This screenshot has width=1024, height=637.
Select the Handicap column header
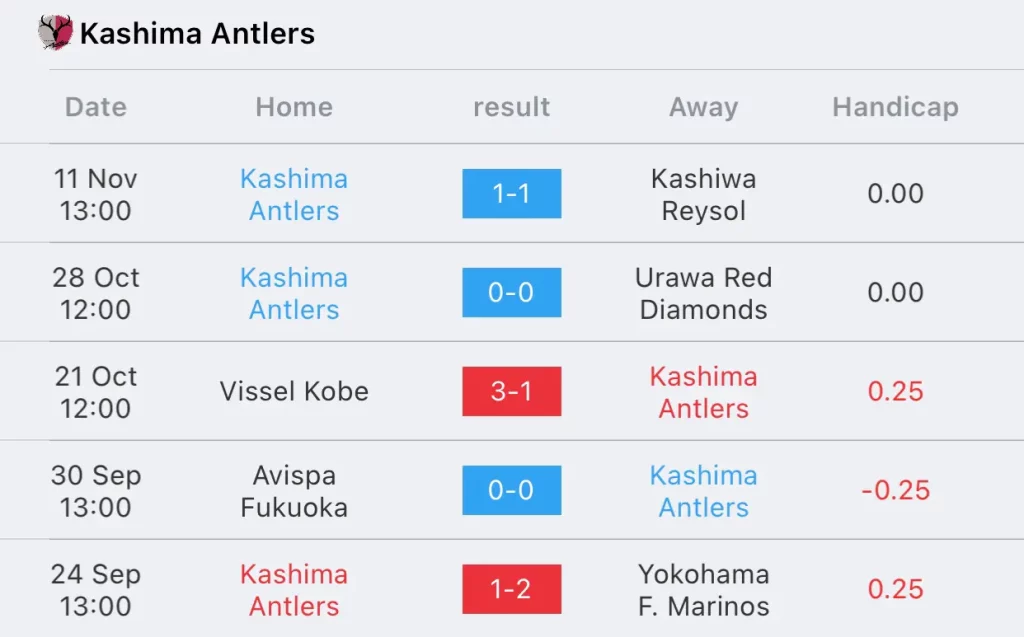coord(895,106)
